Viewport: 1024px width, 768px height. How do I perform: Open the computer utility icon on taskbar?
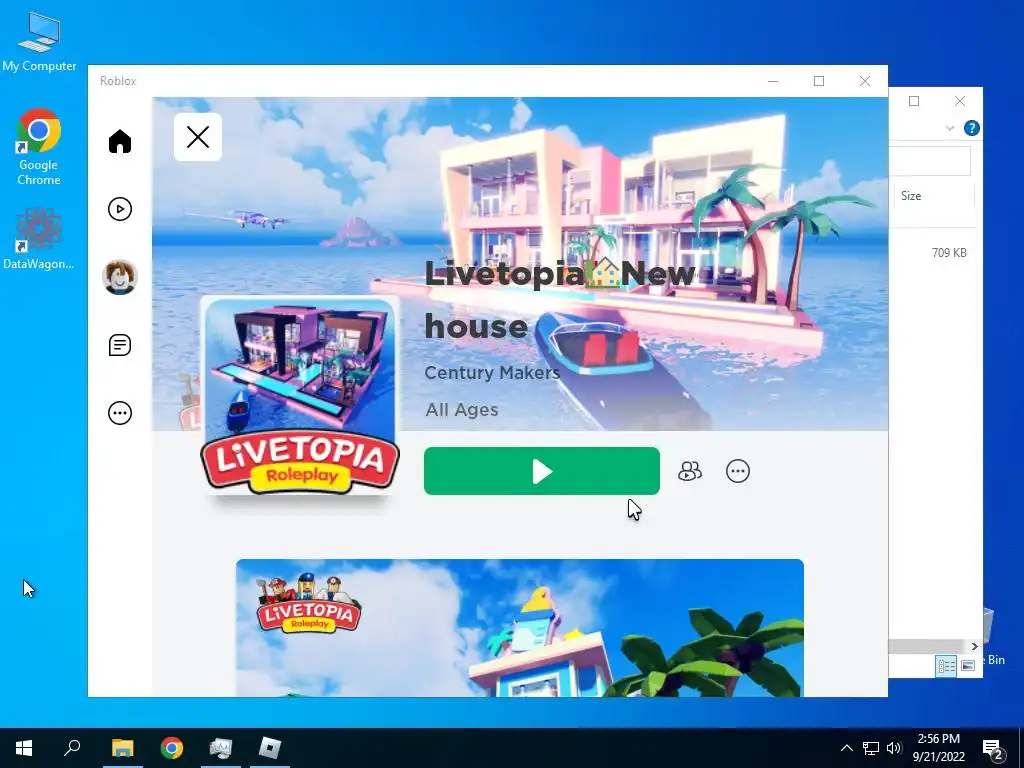221,748
